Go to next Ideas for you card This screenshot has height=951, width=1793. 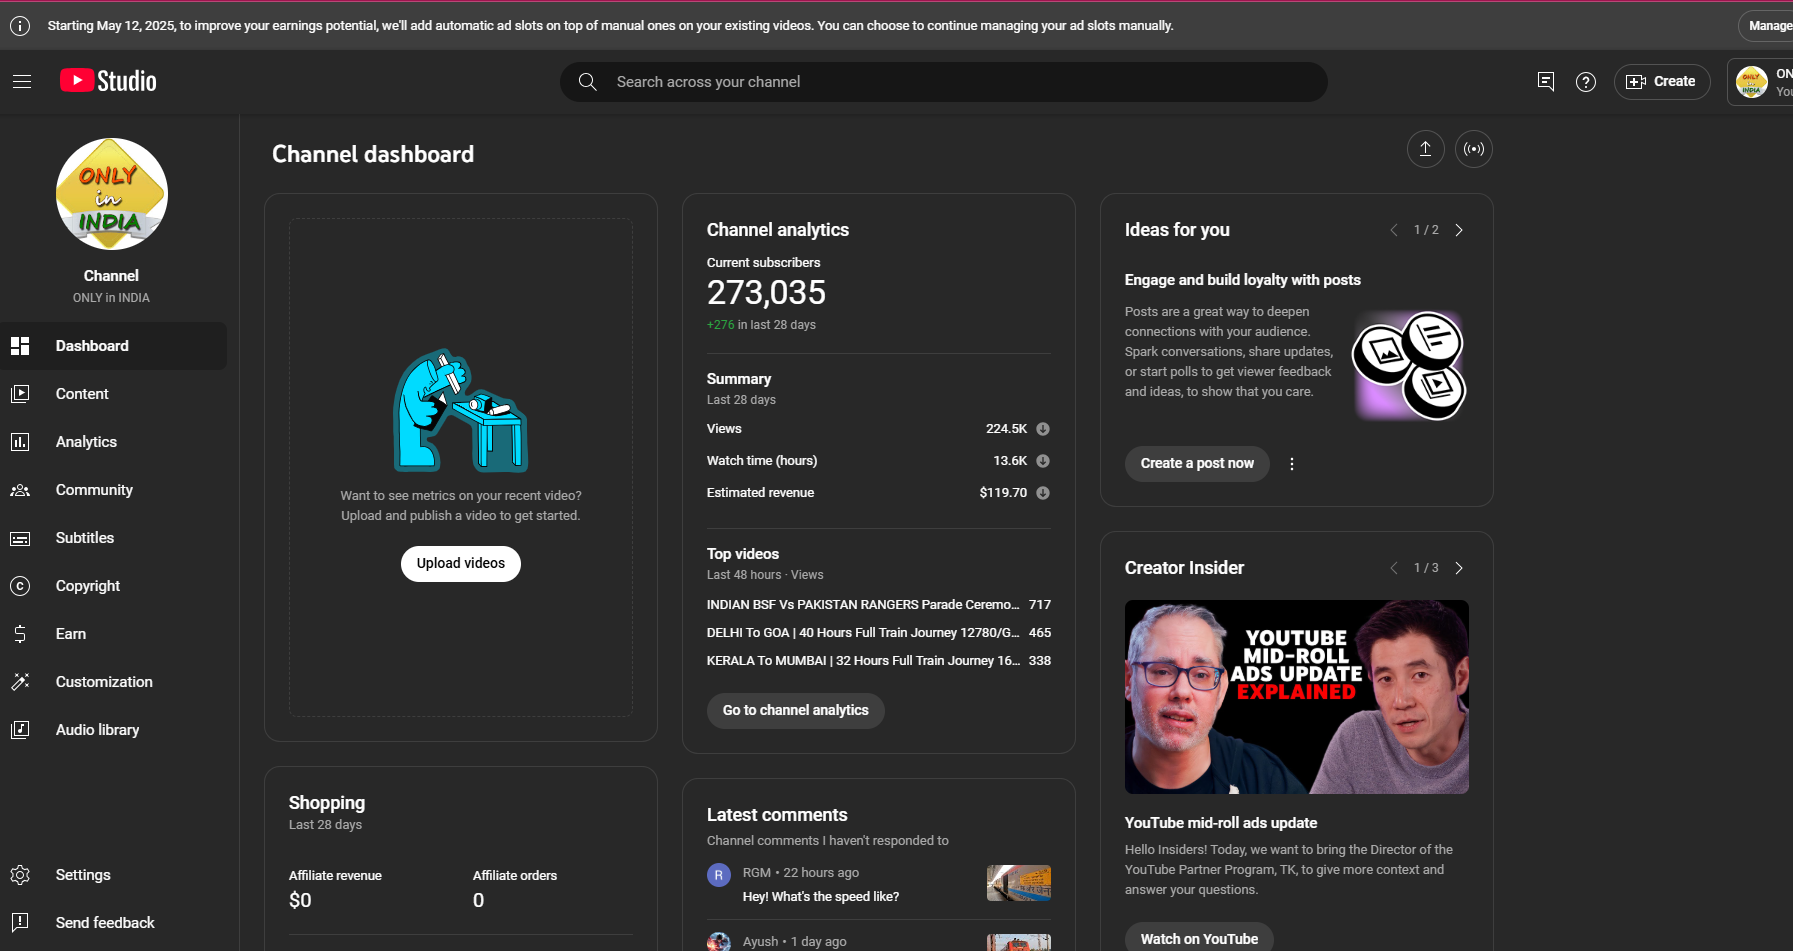tap(1459, 230)
